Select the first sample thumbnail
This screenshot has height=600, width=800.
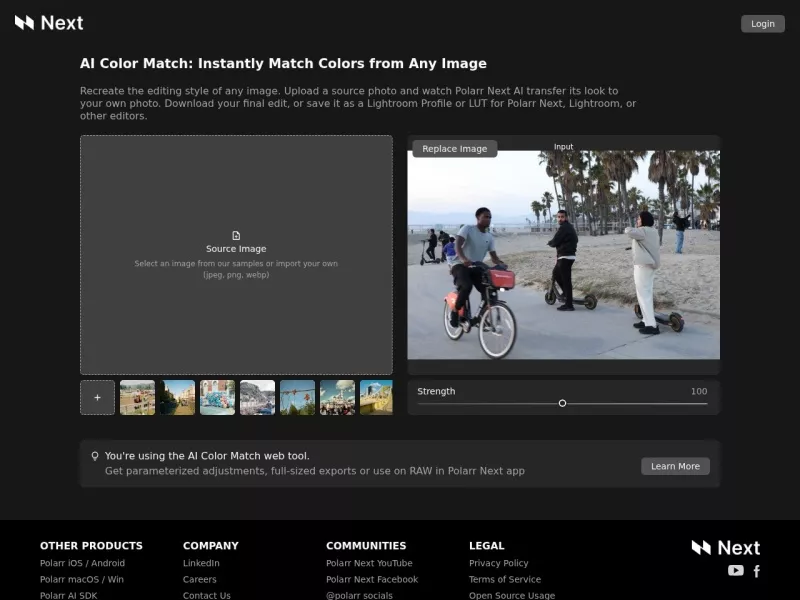pos(137,397)
